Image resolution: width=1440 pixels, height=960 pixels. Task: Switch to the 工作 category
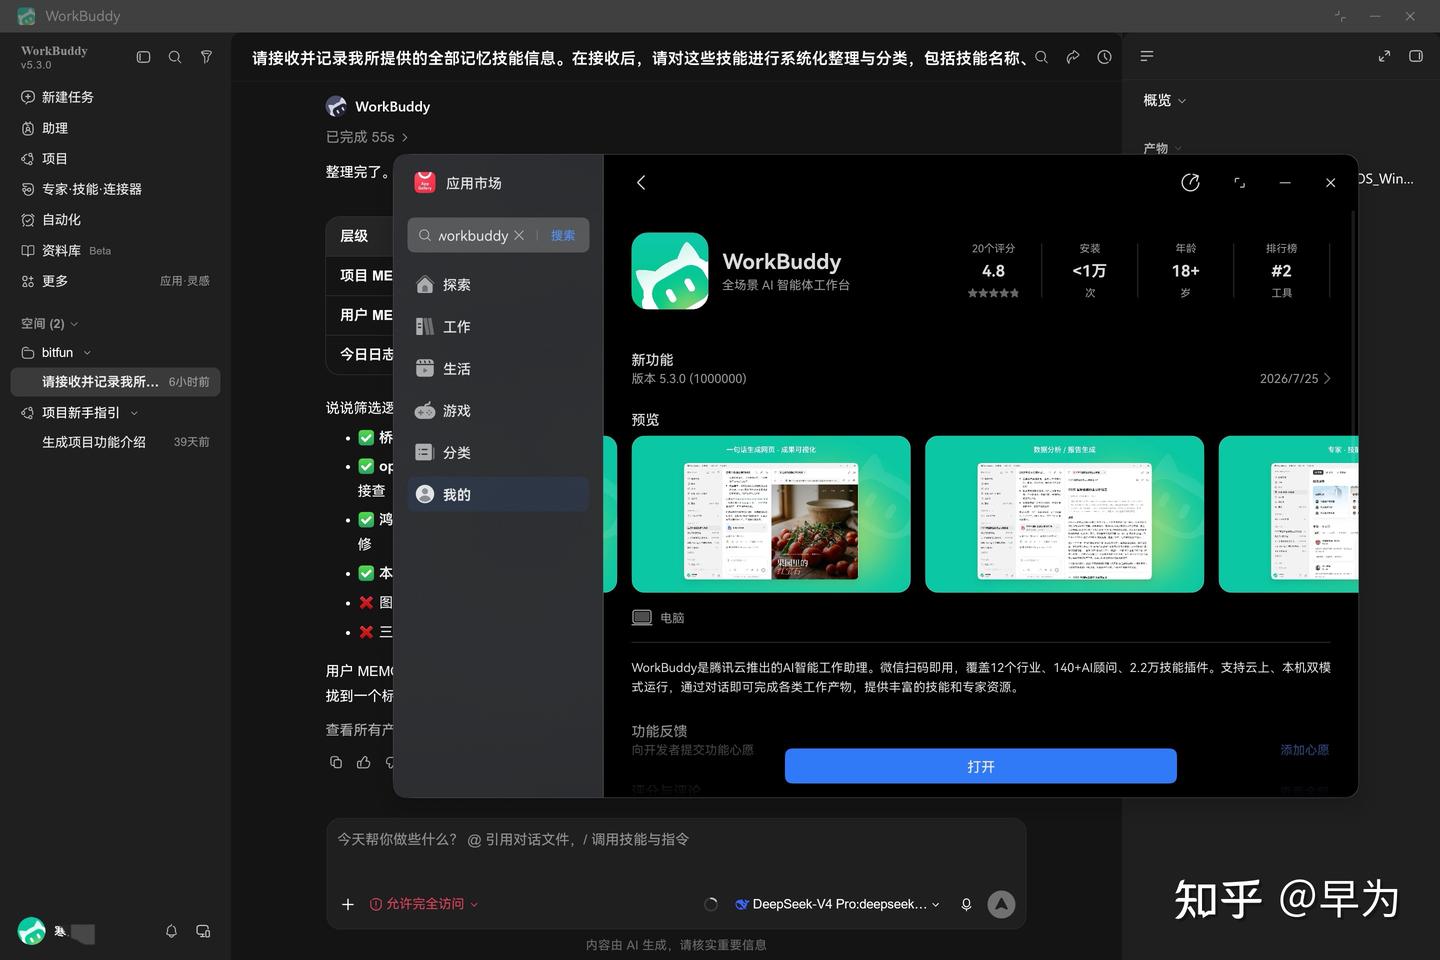pyautogui.click(x=498, y=327)
